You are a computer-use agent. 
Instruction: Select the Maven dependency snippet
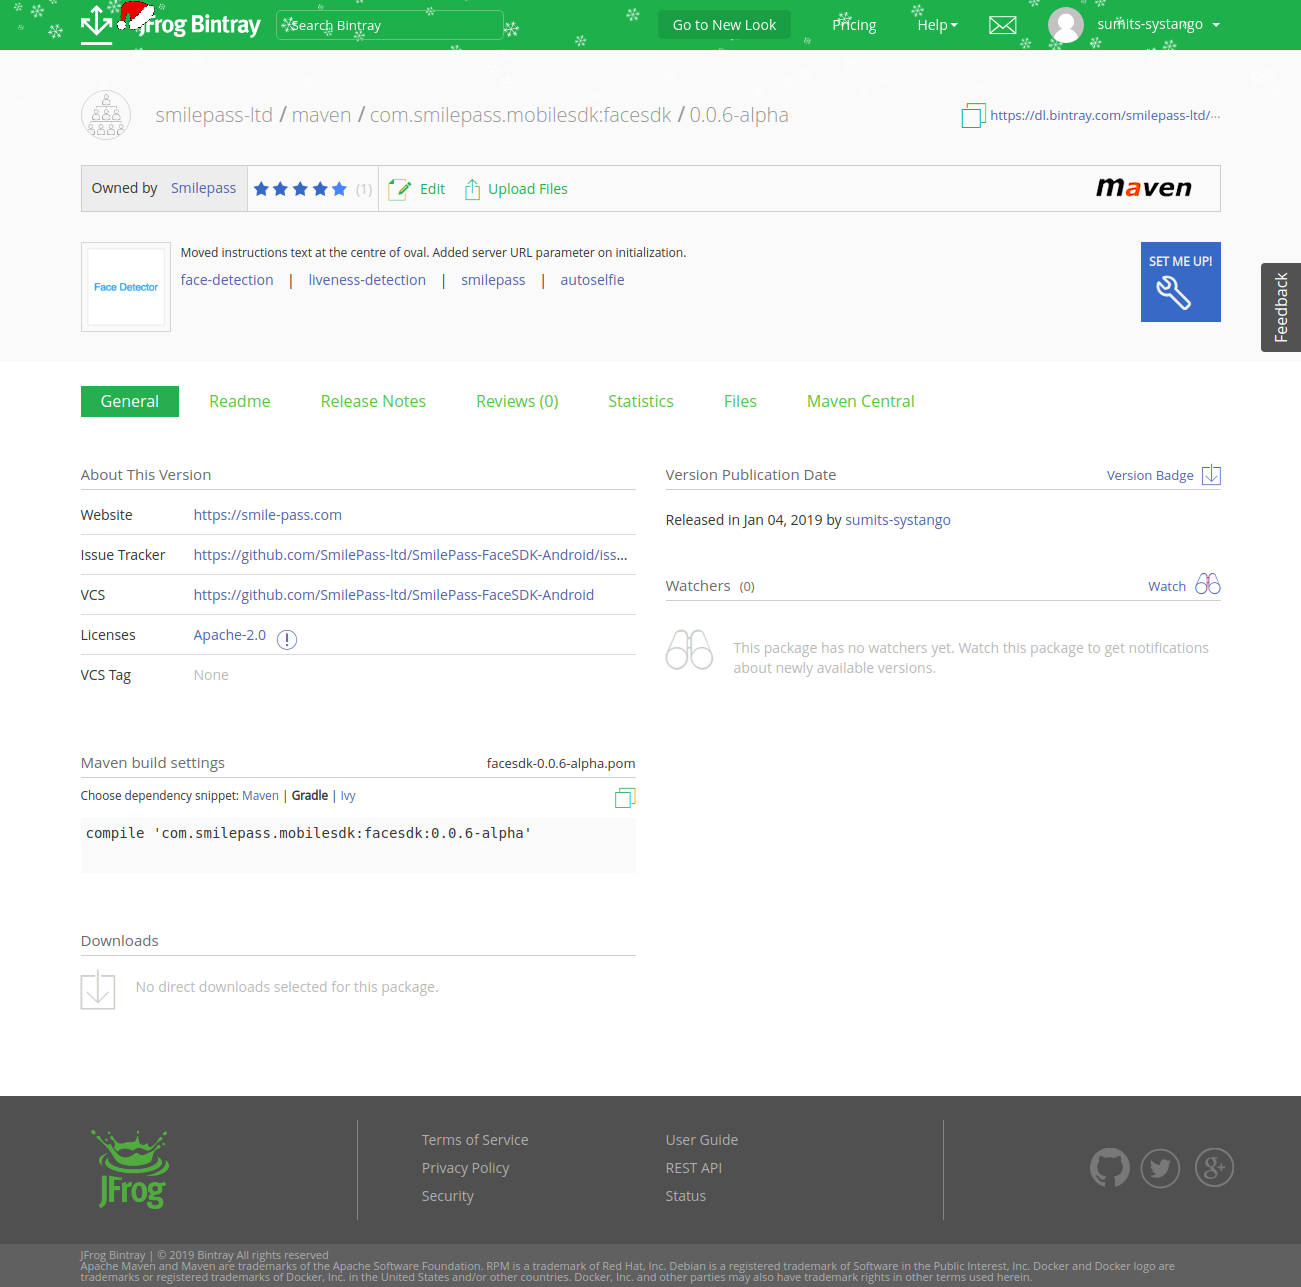coord(261,796)
